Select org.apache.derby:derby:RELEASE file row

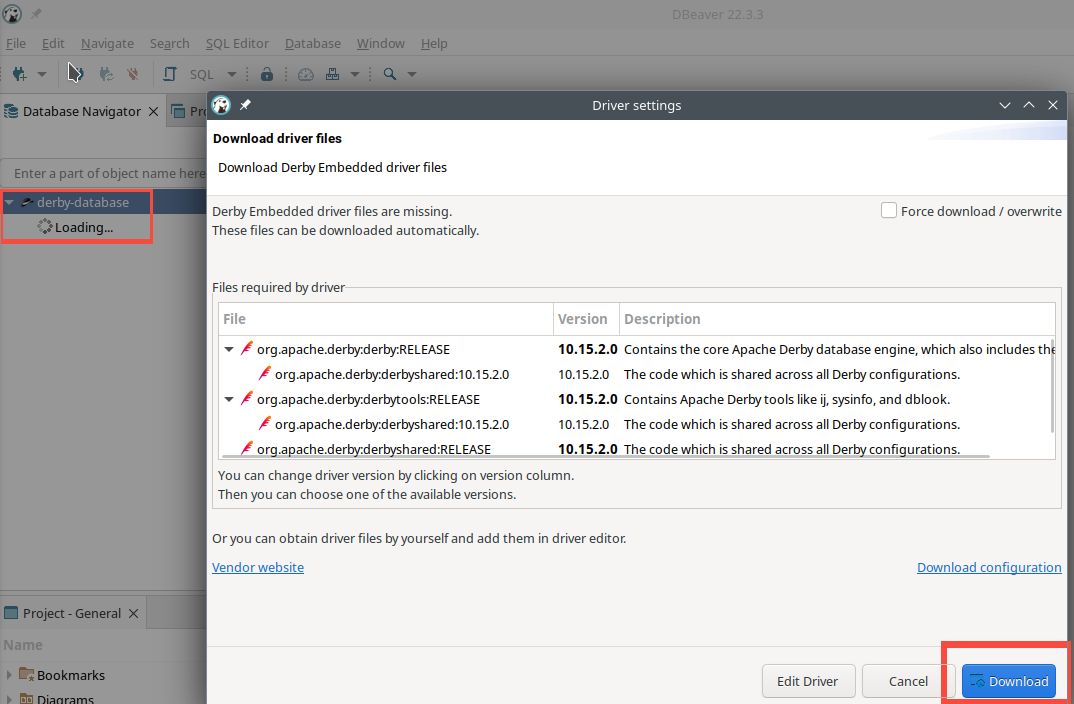pos(353,349)
